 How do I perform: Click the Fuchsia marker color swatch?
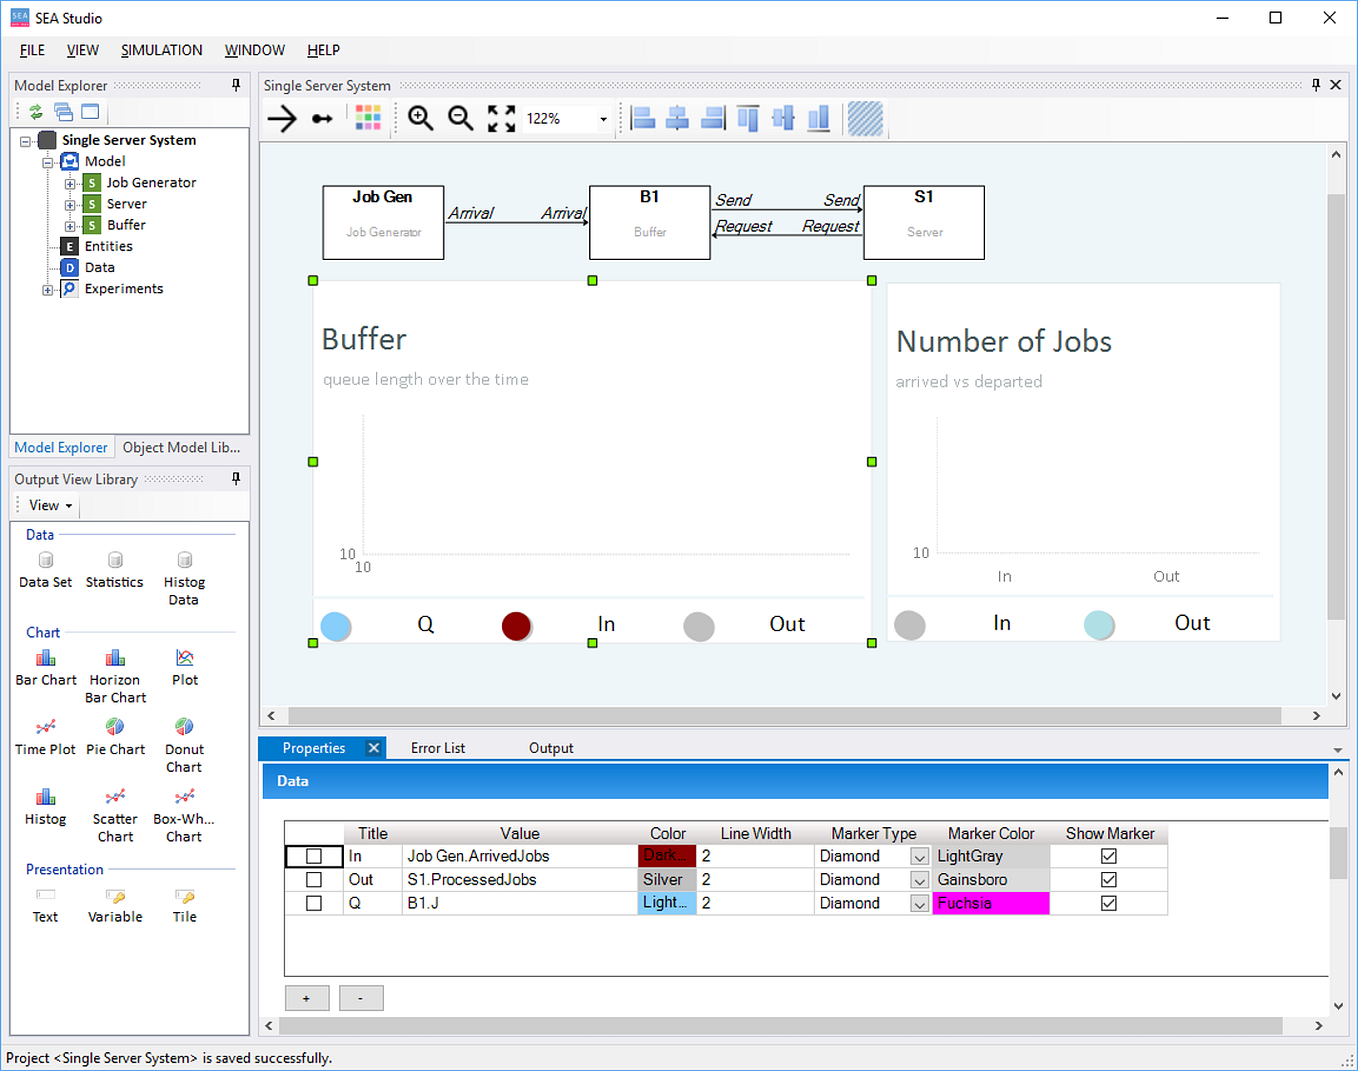990,903
